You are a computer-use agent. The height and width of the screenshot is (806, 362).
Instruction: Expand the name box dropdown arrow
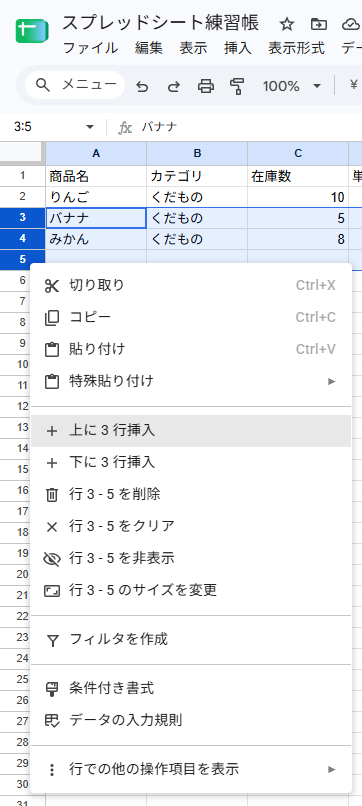tap(90, 127)
